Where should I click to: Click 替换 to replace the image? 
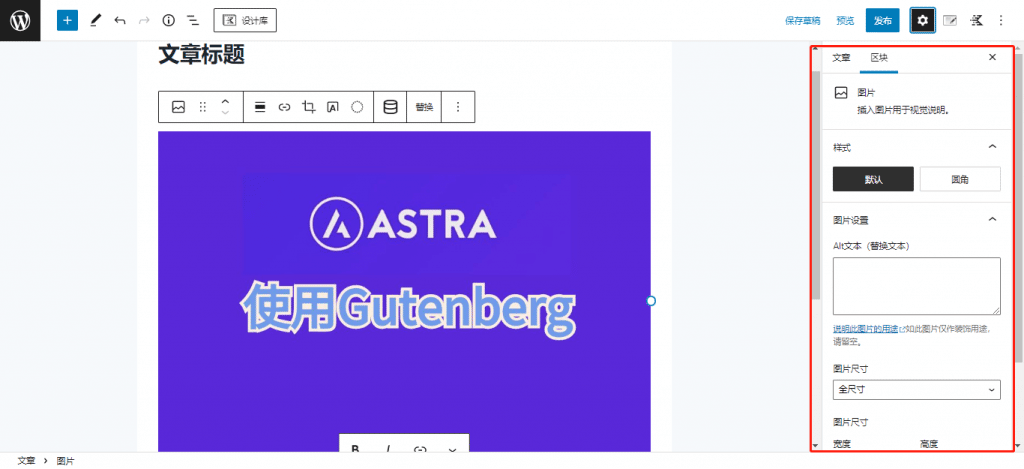point(424,107)
